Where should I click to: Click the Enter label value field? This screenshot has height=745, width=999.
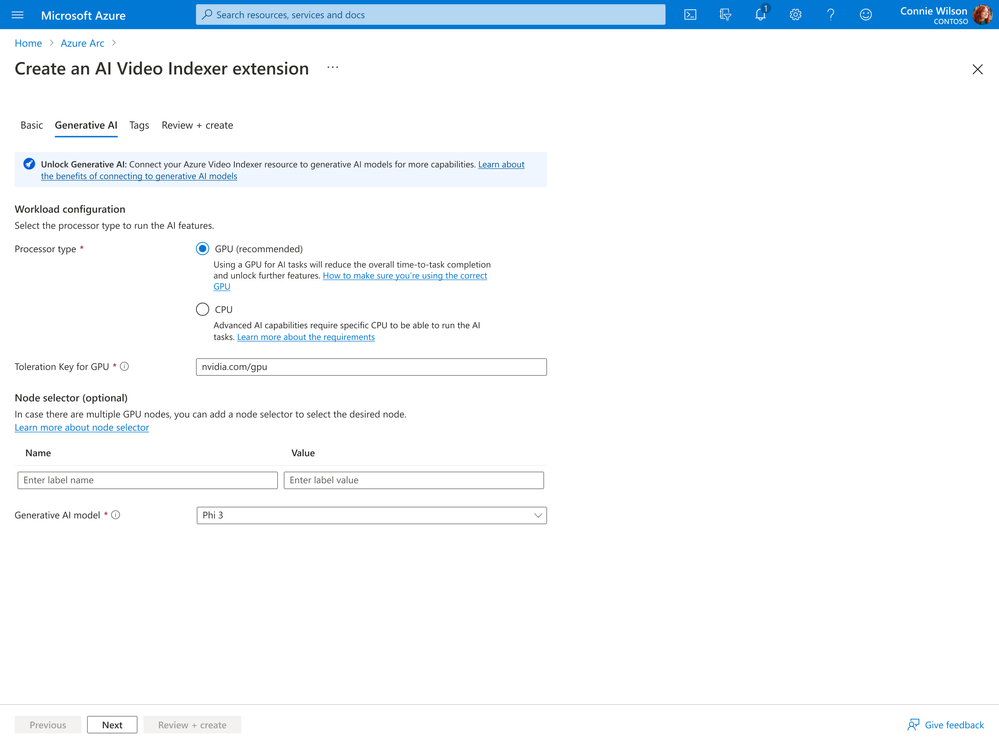point(413,480)
